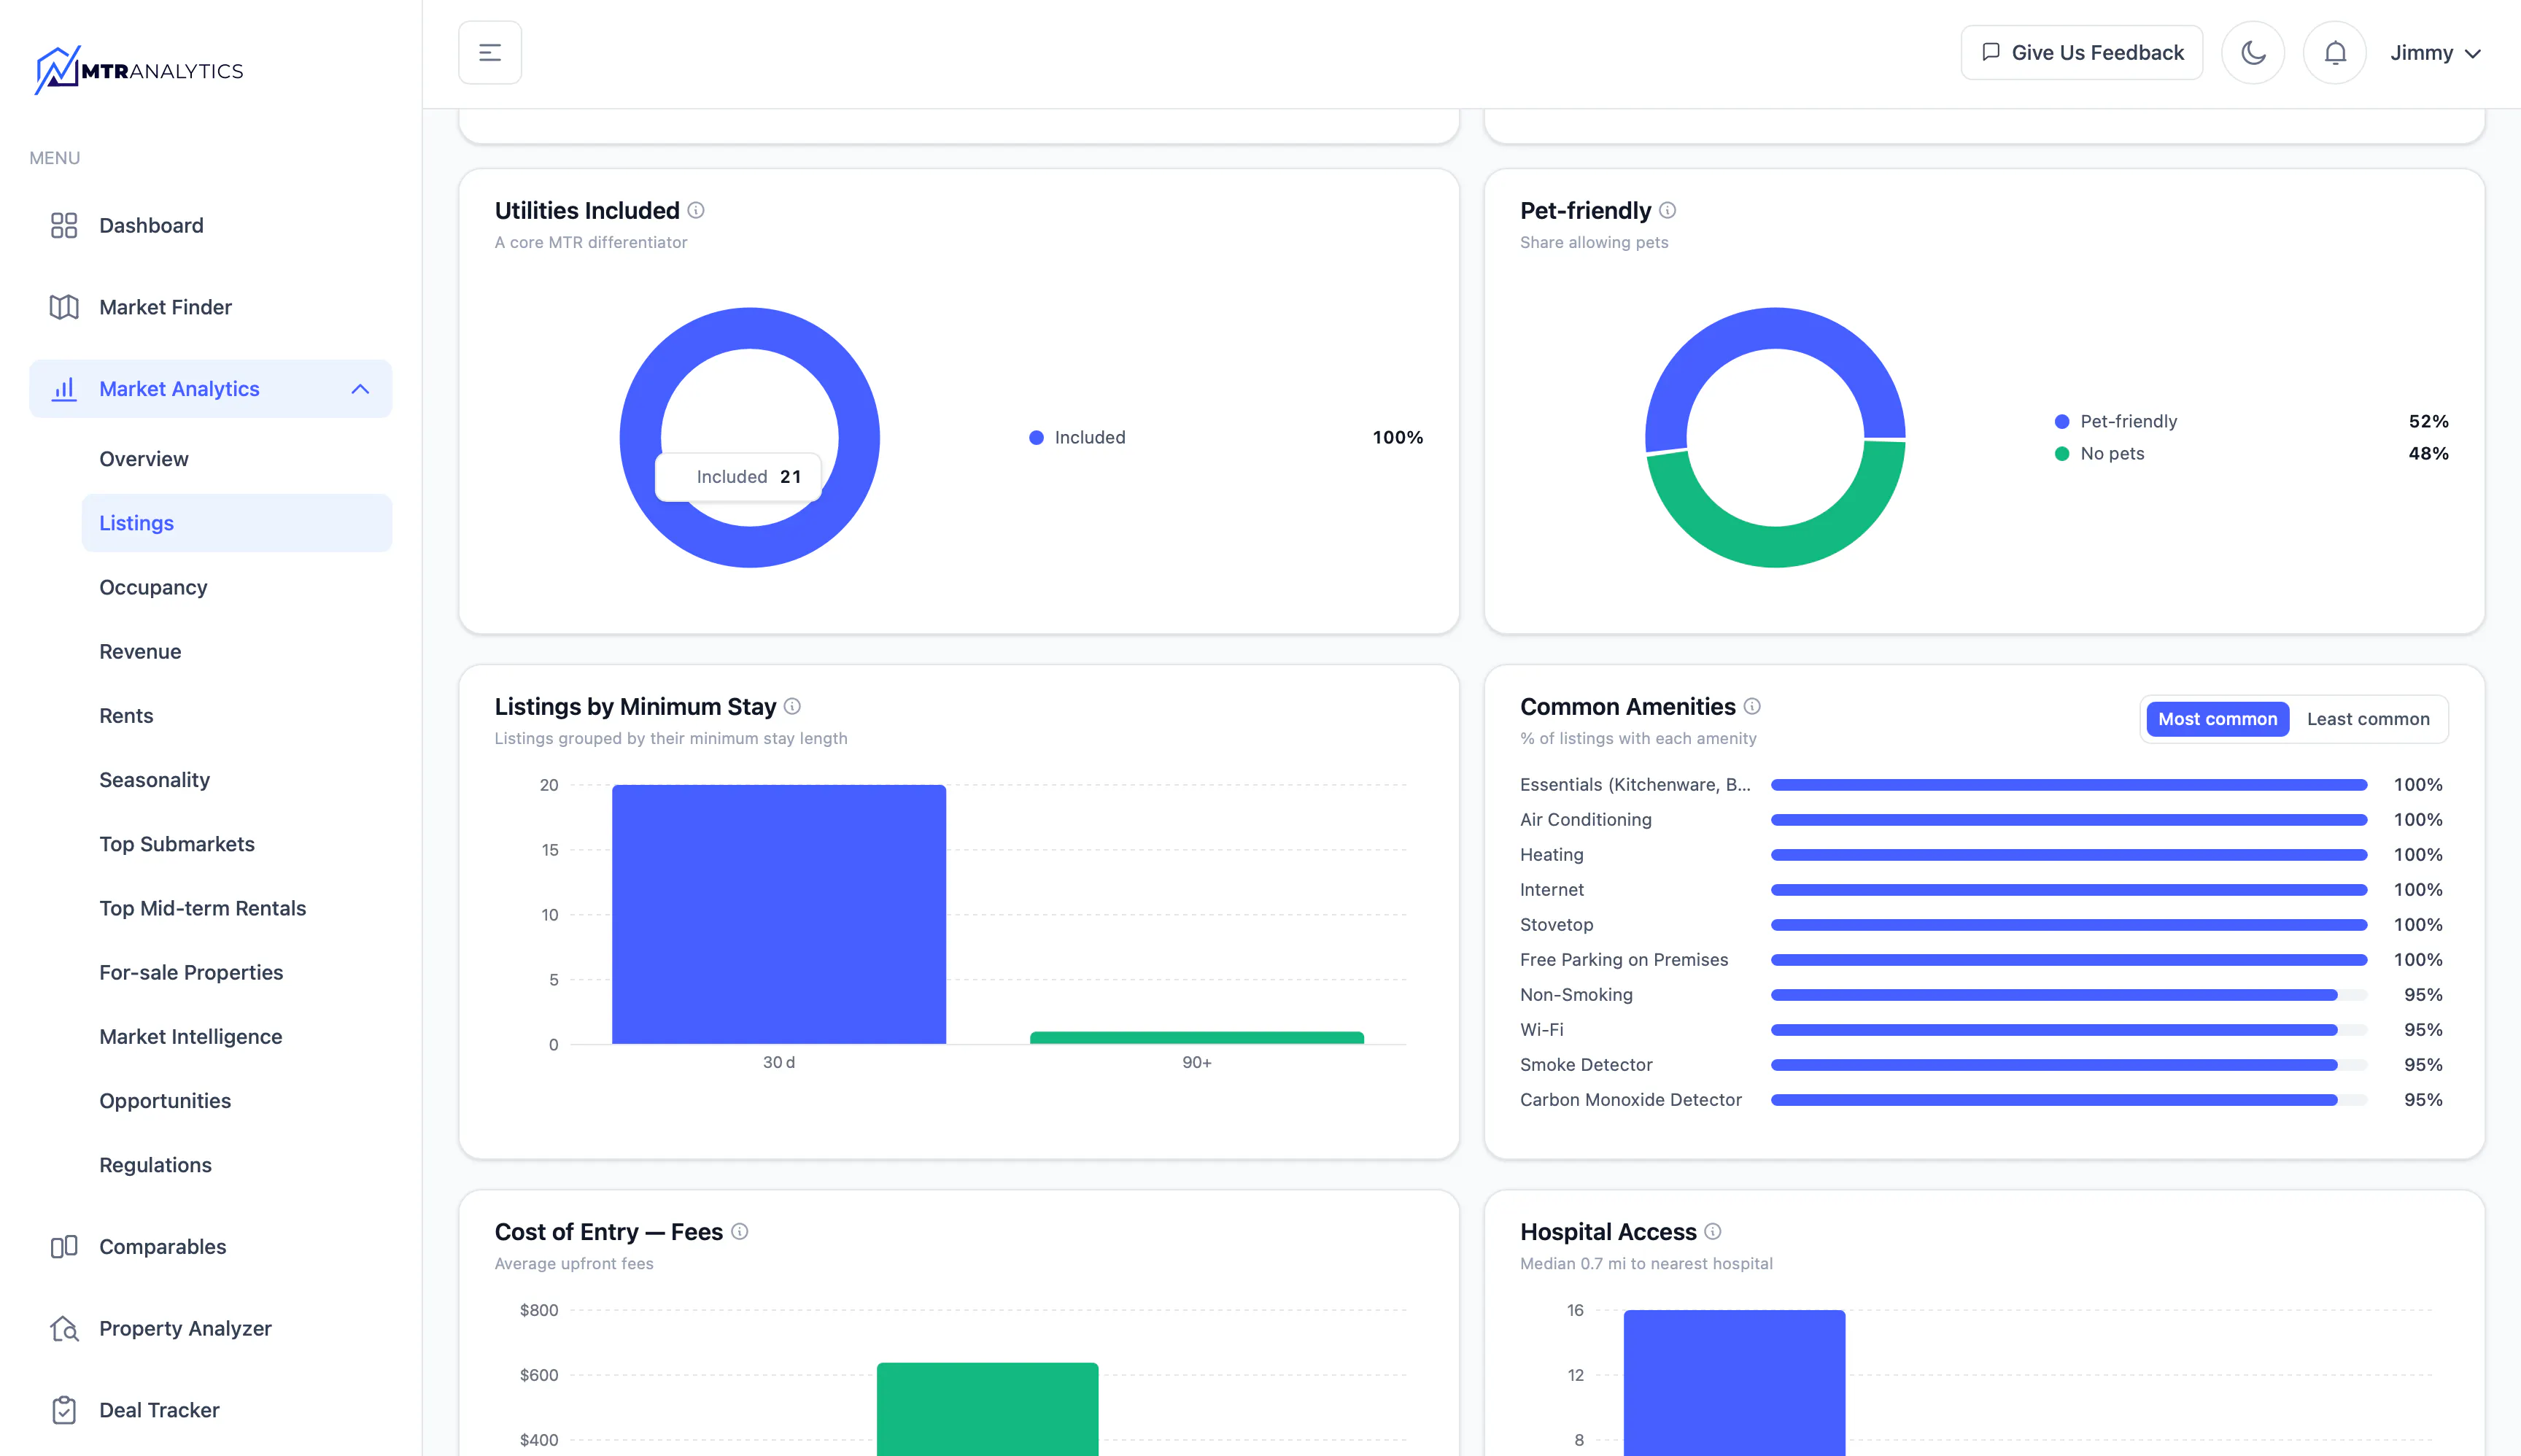
Task: Click info icon next to Utilities Included
Action: pos(696,210)
